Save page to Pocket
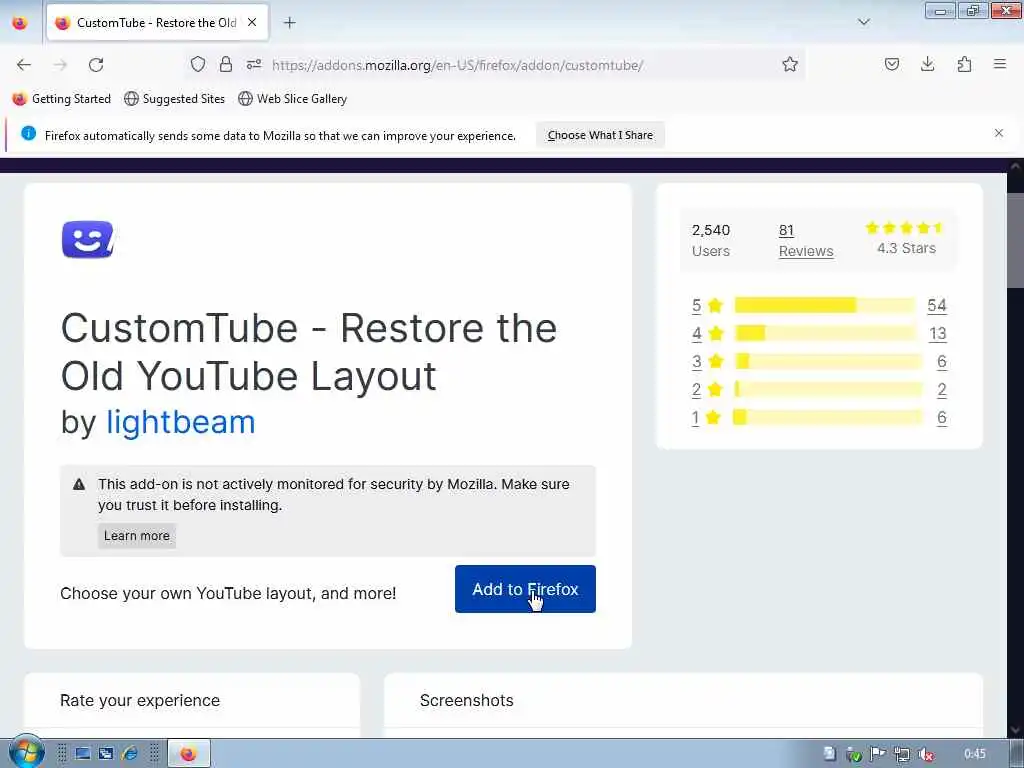The image size is (1024, 768). coord(891,64)
